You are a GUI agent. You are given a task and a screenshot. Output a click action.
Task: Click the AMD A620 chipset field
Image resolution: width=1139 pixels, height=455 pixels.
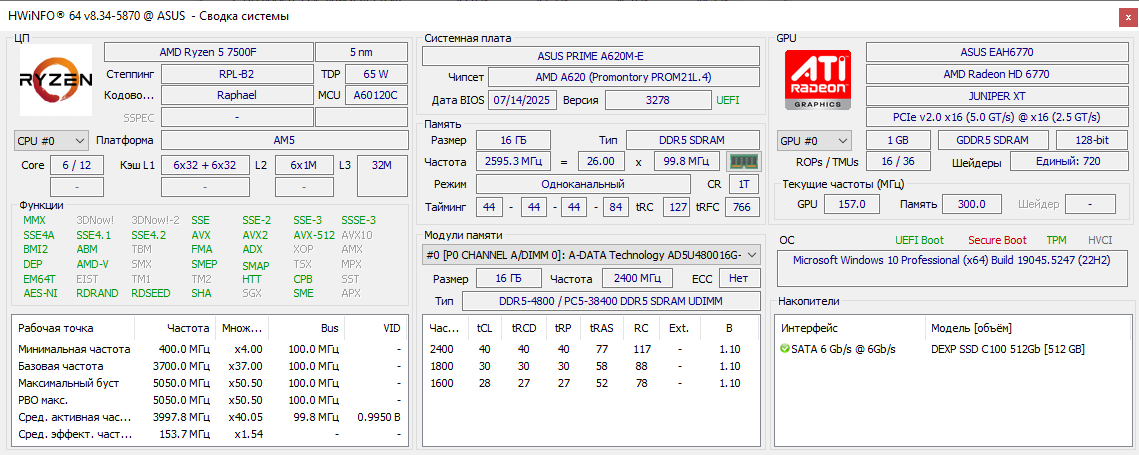tap(624, 76)
